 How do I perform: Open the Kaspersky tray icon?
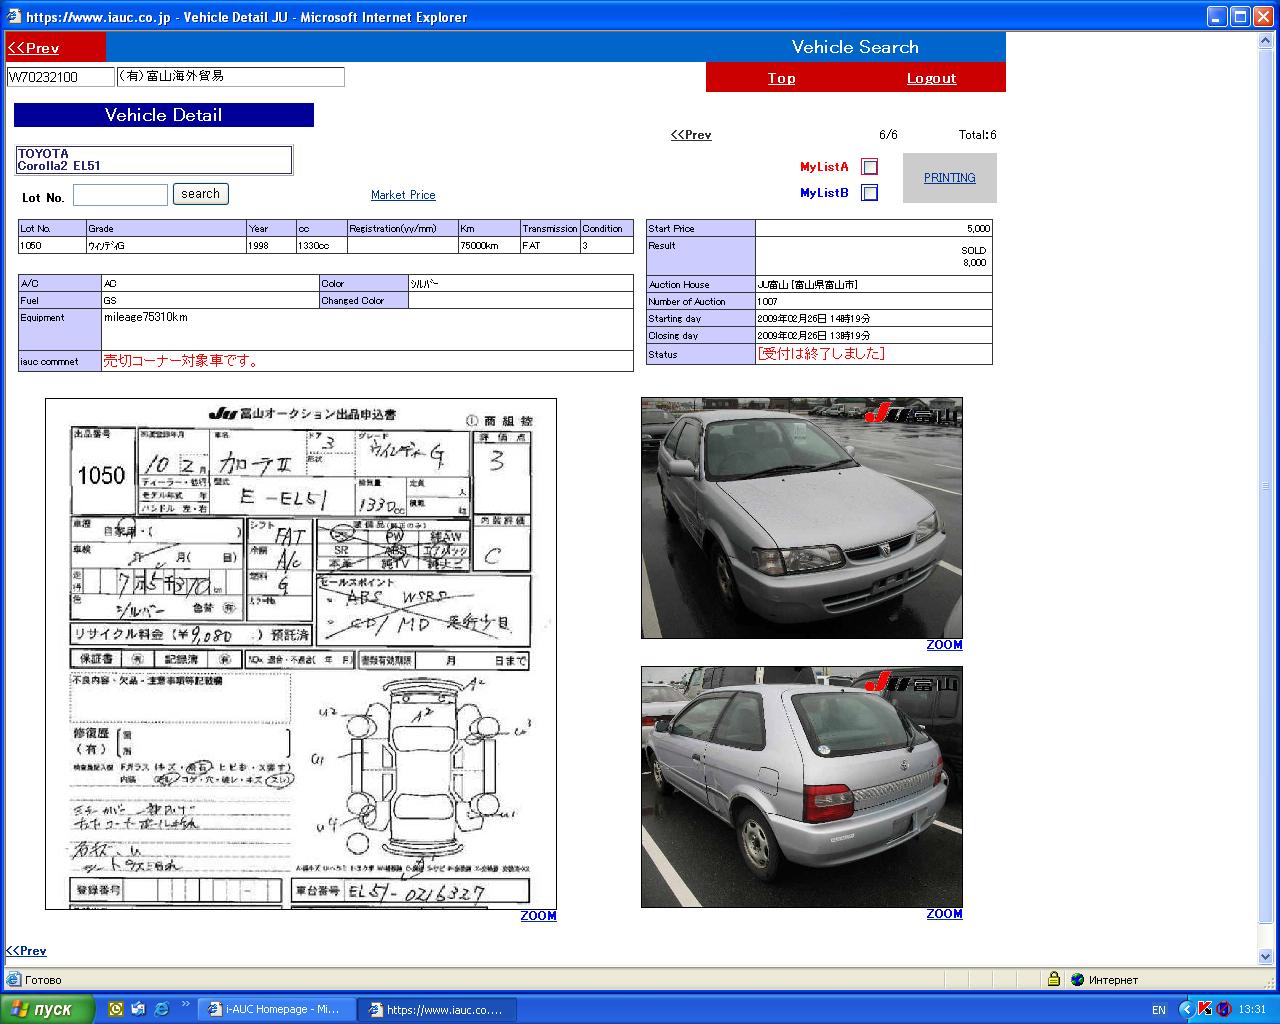tap(1205, 1009)
